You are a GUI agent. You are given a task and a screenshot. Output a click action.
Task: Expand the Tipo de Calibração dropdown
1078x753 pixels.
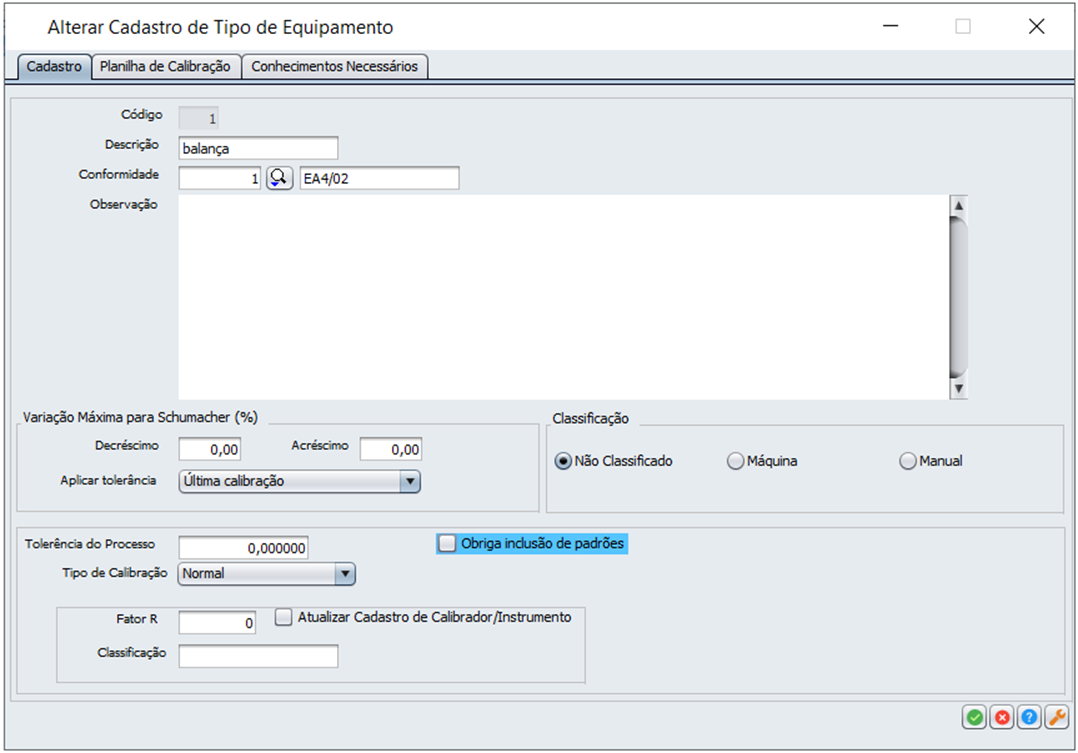point(267,574)
